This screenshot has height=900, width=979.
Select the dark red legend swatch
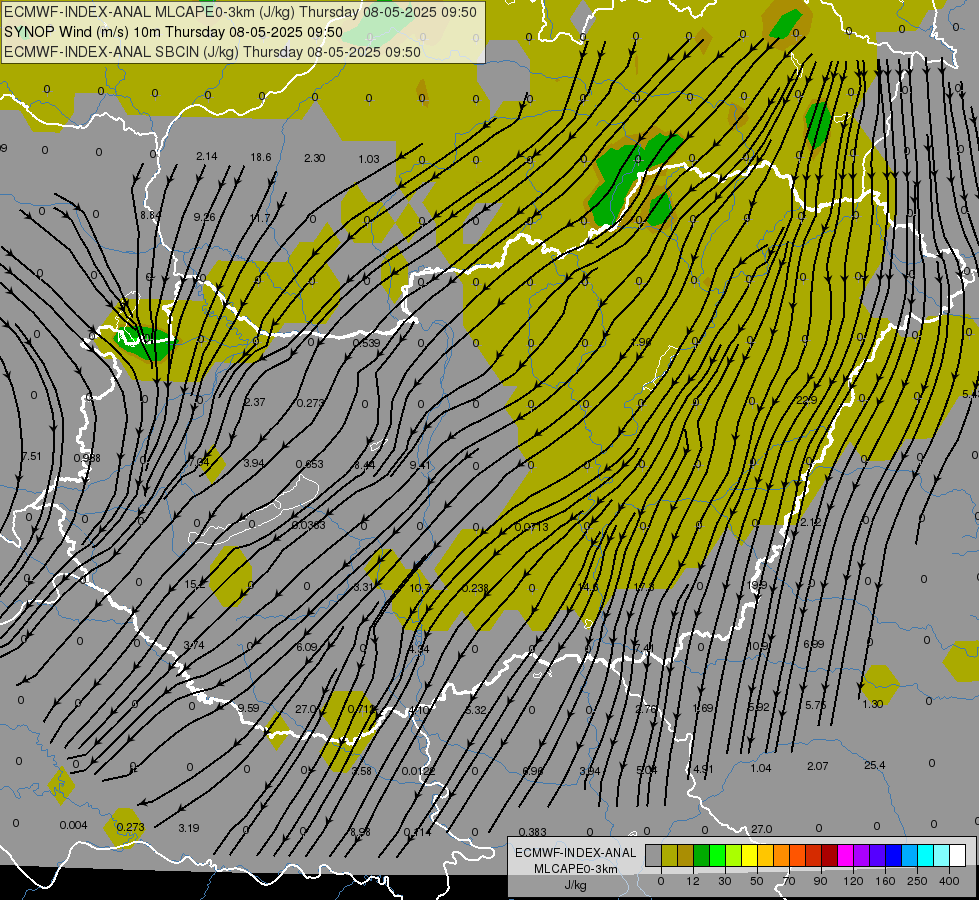pos(829,856)
